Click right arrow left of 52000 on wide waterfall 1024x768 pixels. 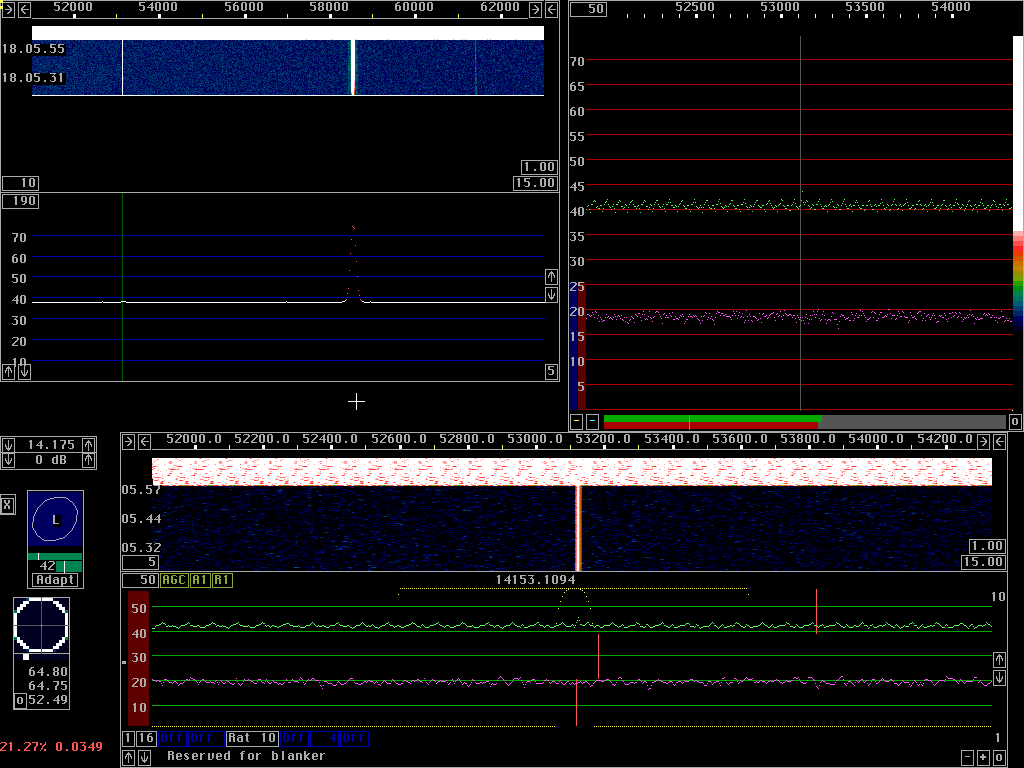(x=8, y=9)
